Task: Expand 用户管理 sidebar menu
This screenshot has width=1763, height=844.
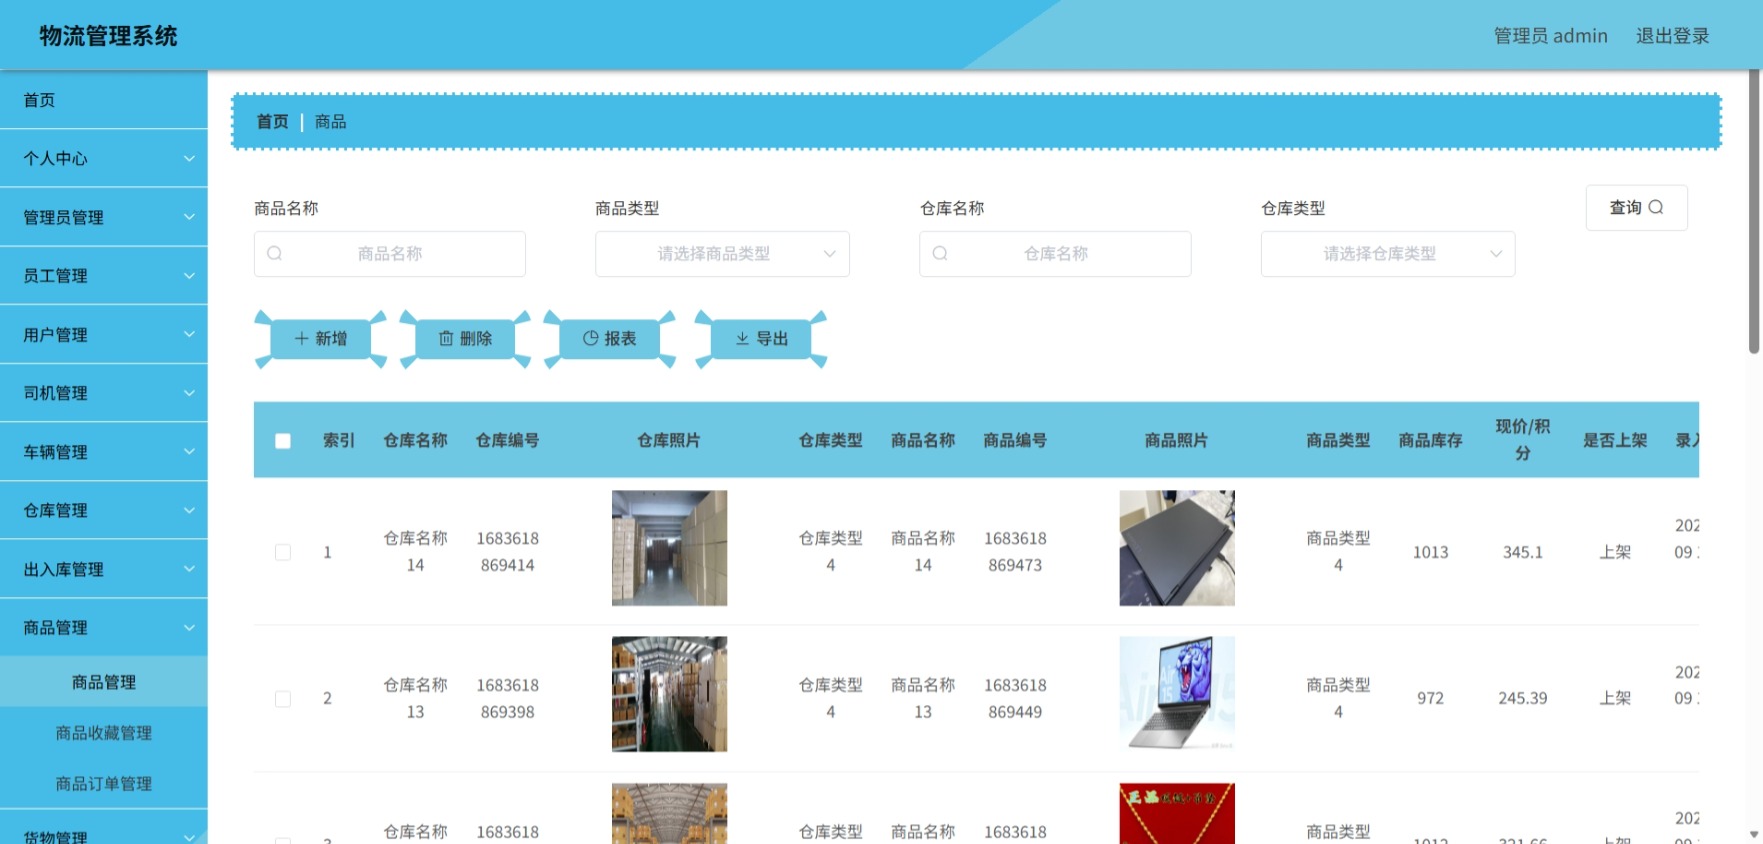Action: pyautogui.click(x=104, y=334)
